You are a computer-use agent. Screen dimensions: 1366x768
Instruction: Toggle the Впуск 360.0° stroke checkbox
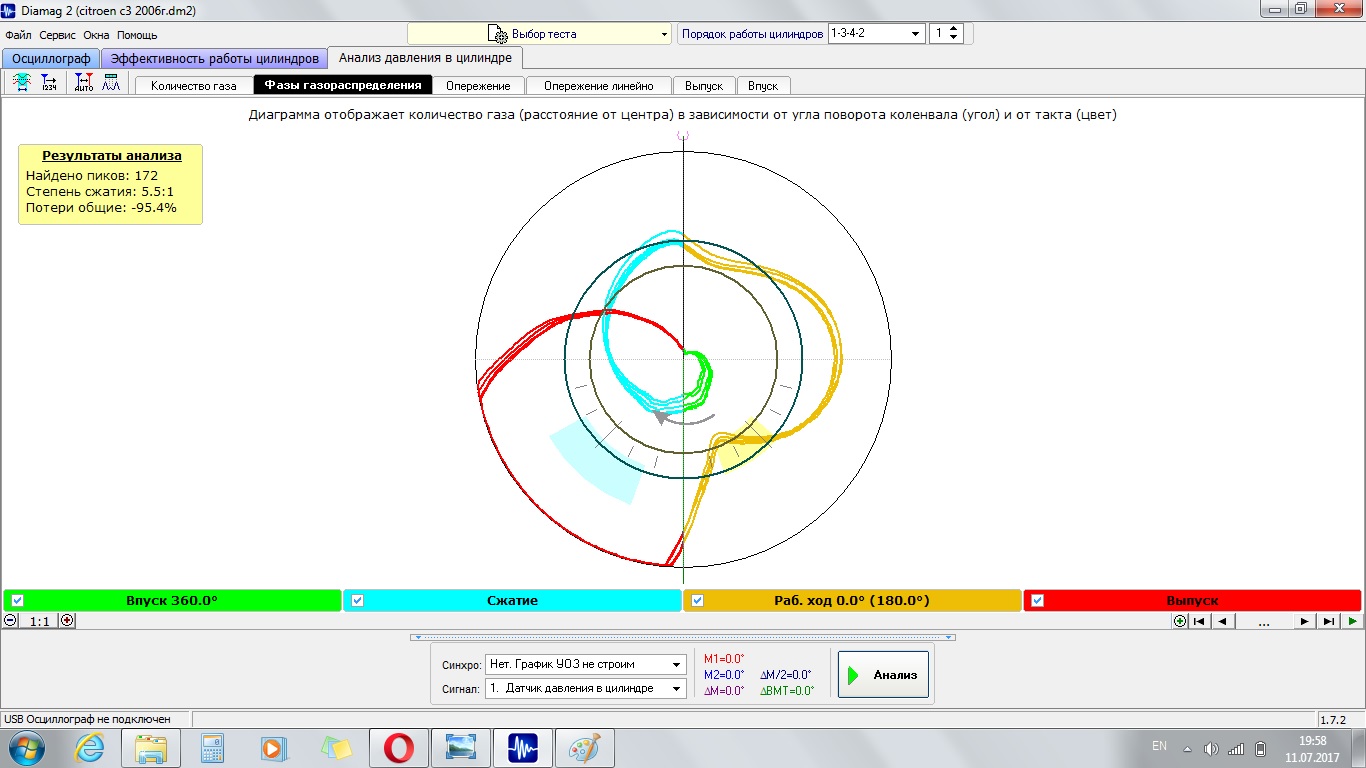pyautogui.click(x=17, y=600)
